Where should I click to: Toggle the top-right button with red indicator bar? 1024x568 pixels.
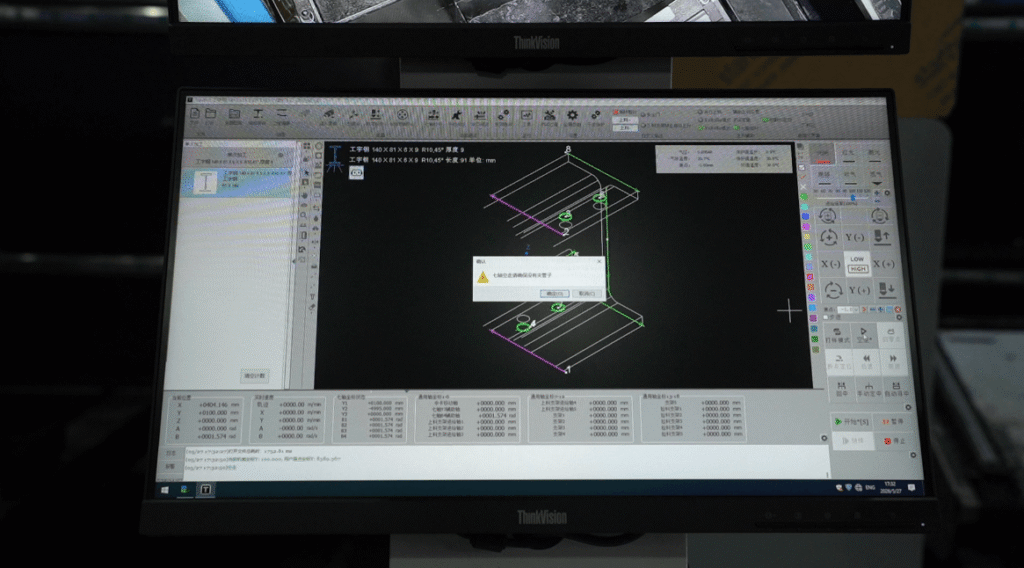822,155
